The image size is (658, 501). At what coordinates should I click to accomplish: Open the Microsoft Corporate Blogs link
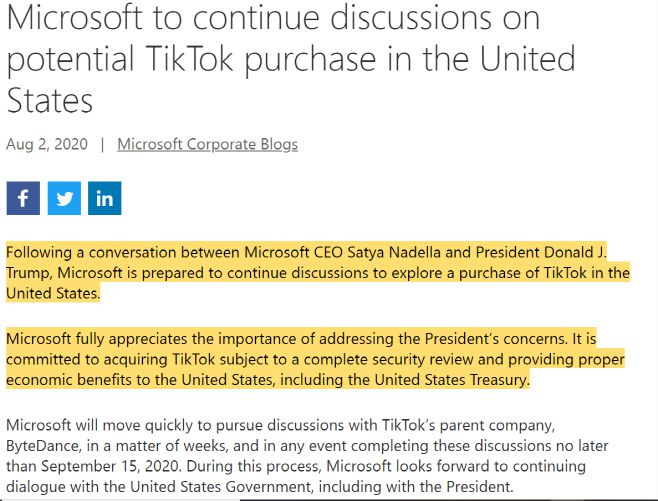click(x=207, y=144)
